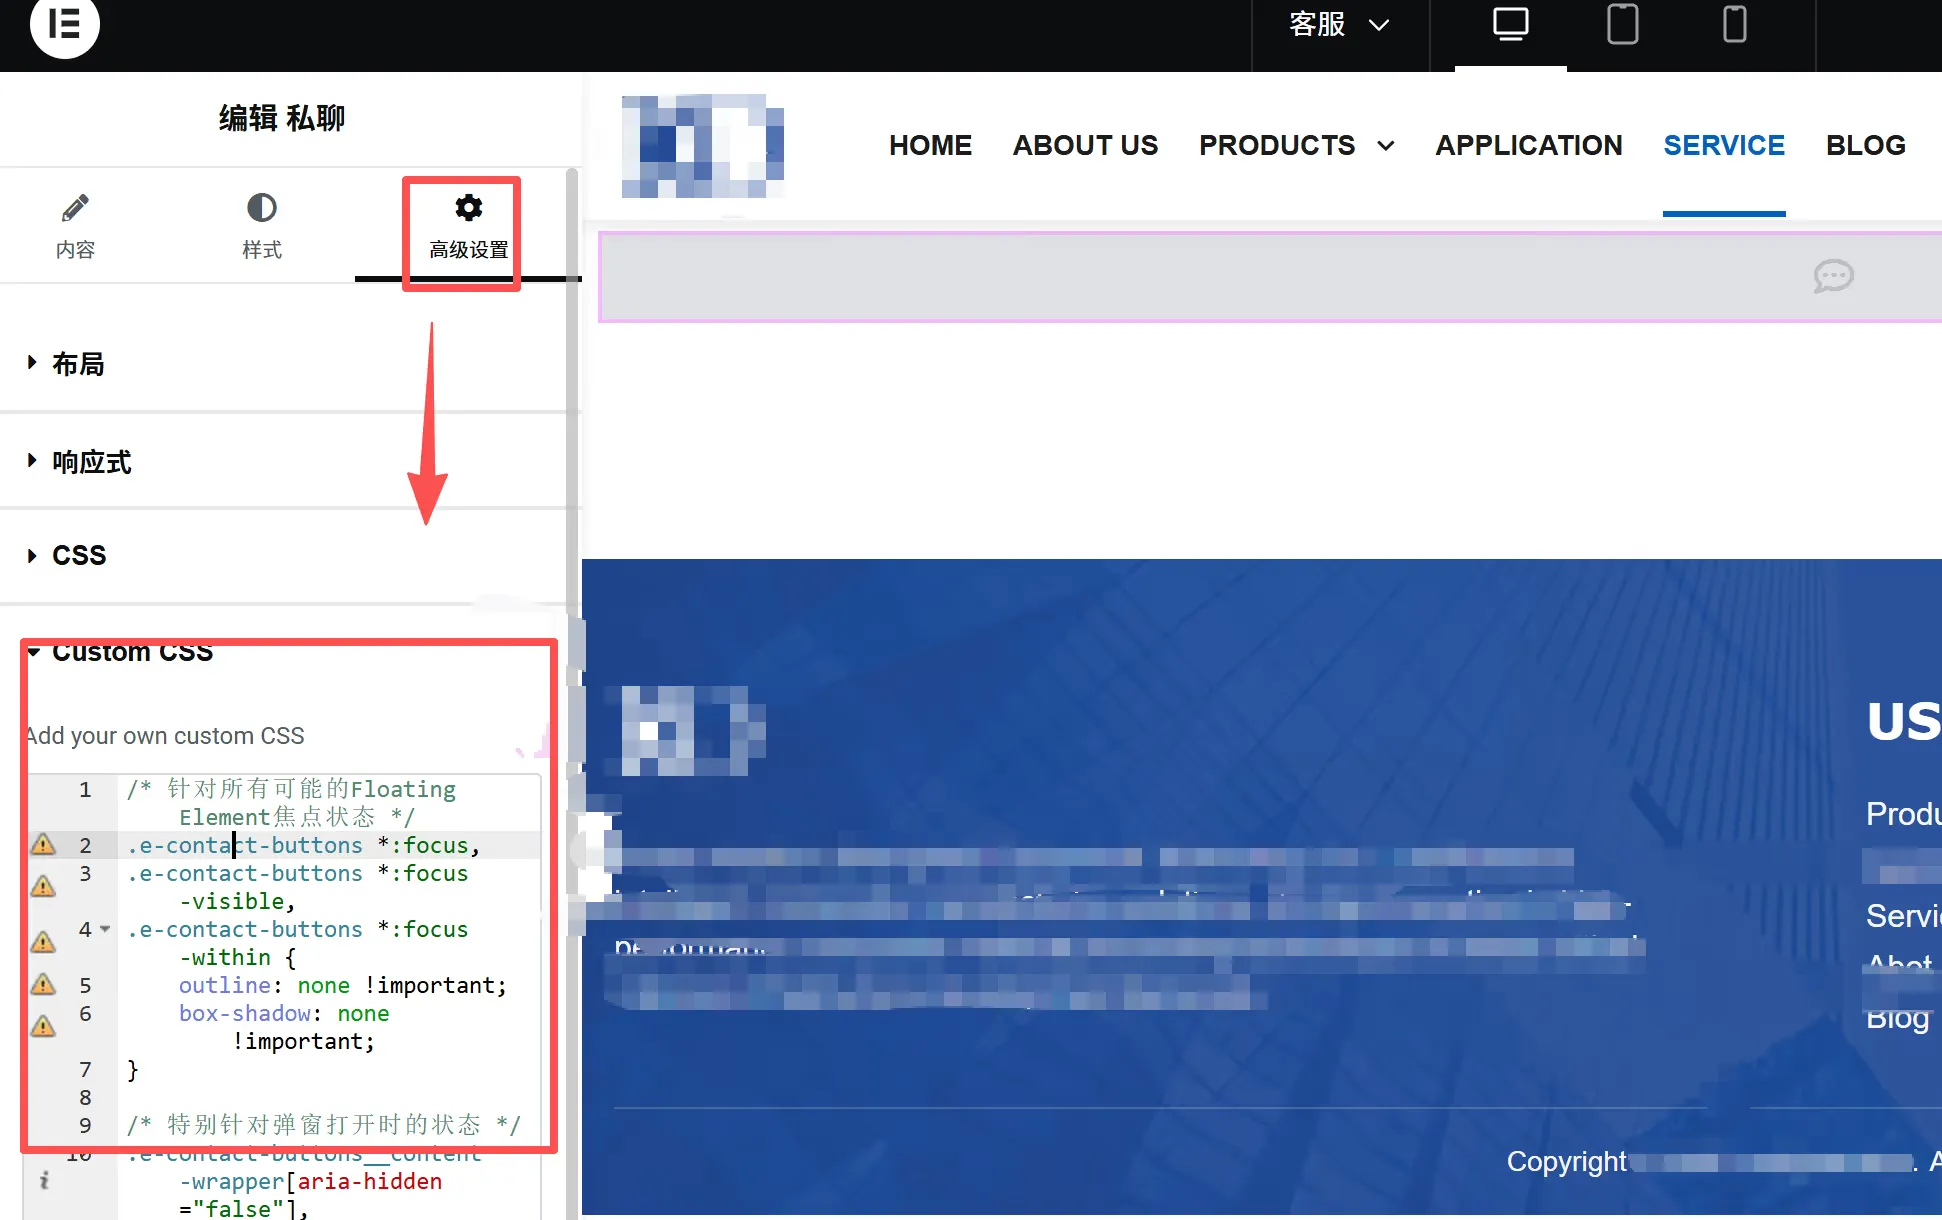1942x1220 pixels.
Task: Switch to tablet device preview
Action: coord(1622,24)
